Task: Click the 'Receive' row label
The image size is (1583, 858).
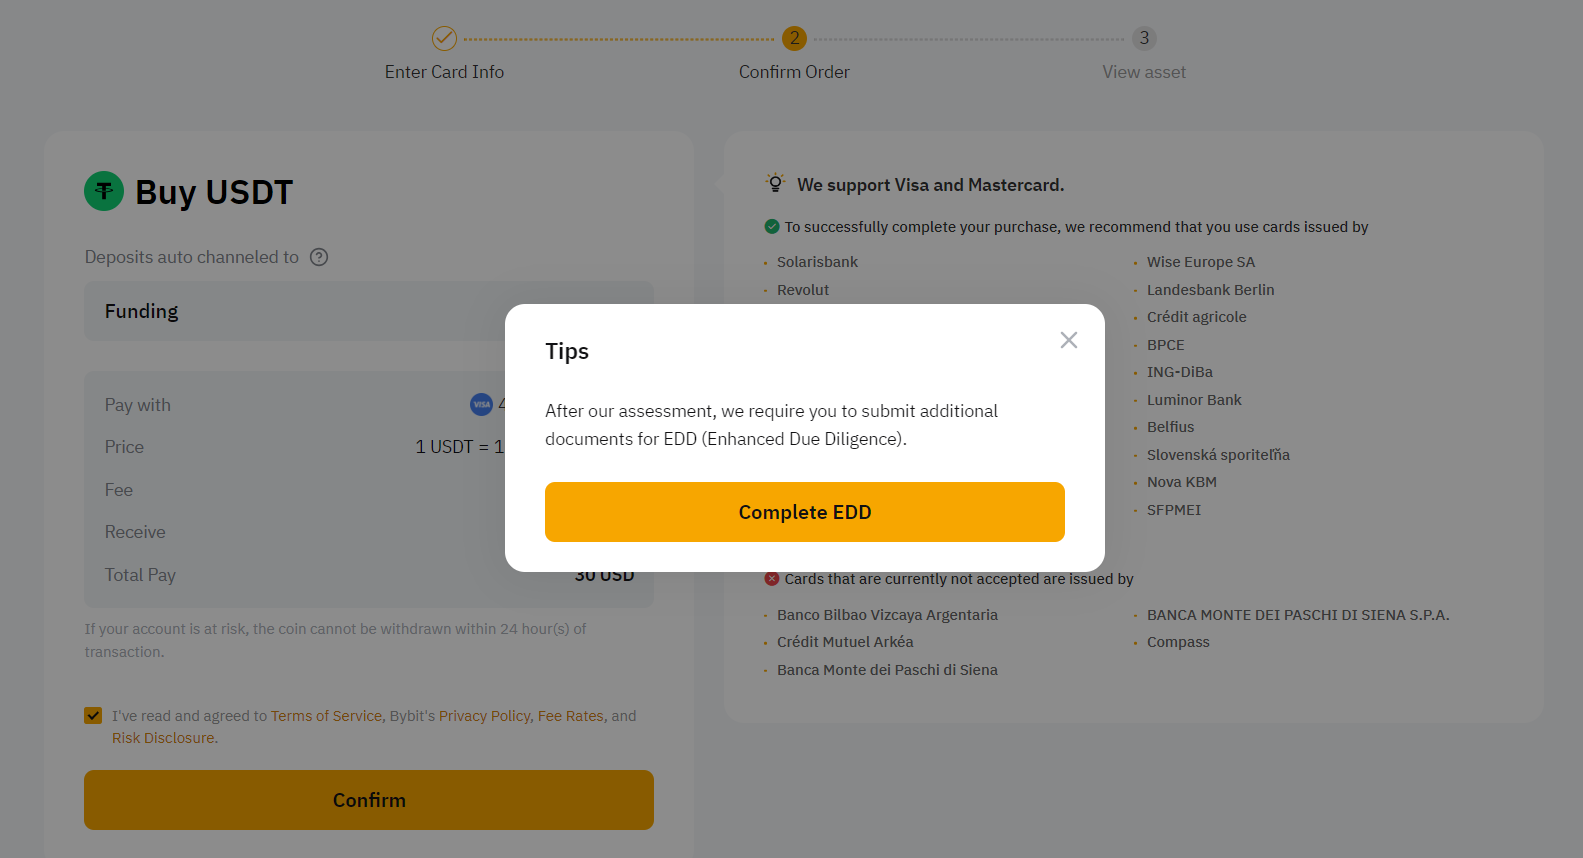Action: (x=135, y=532)
